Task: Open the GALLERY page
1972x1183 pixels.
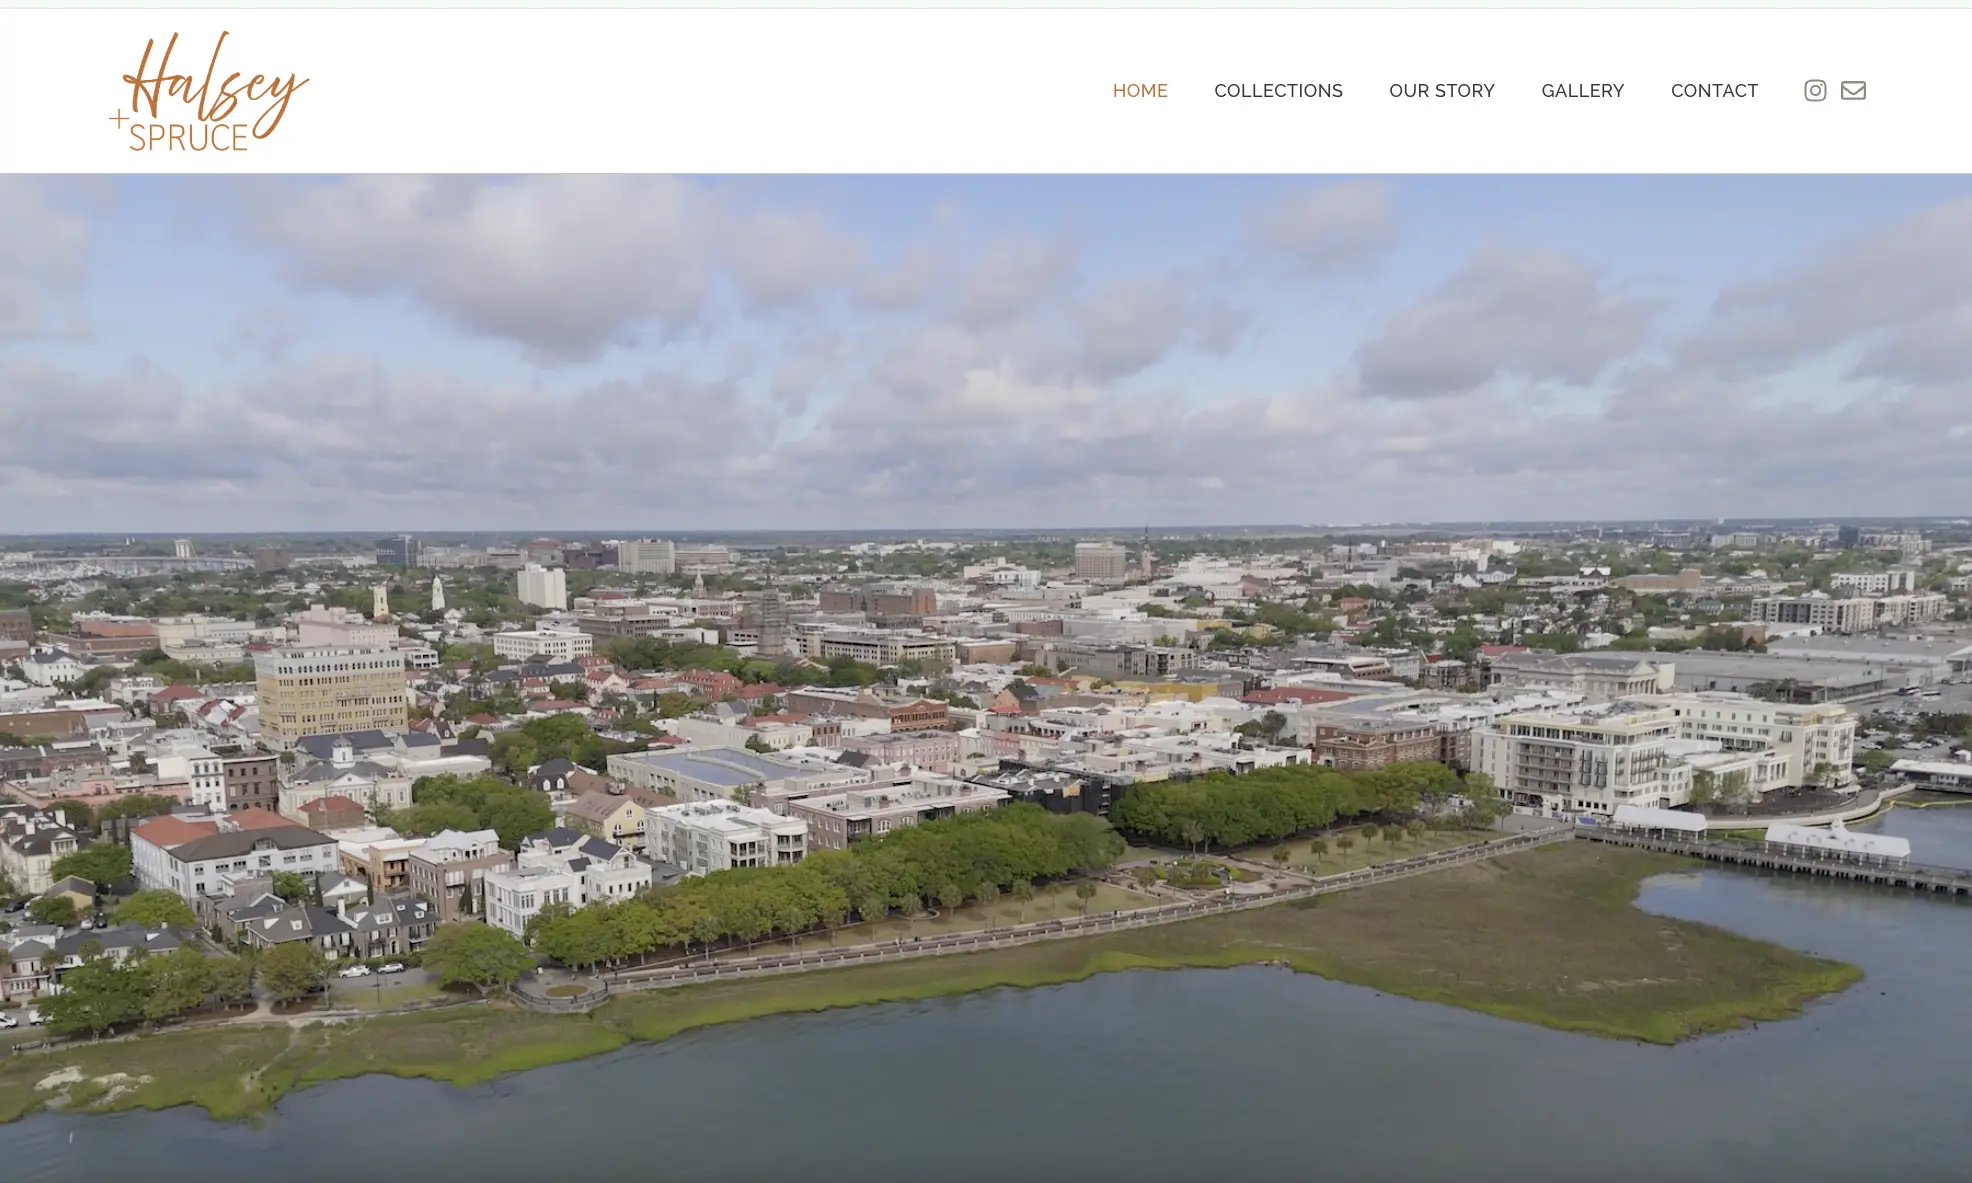Action: (1582, 91)
